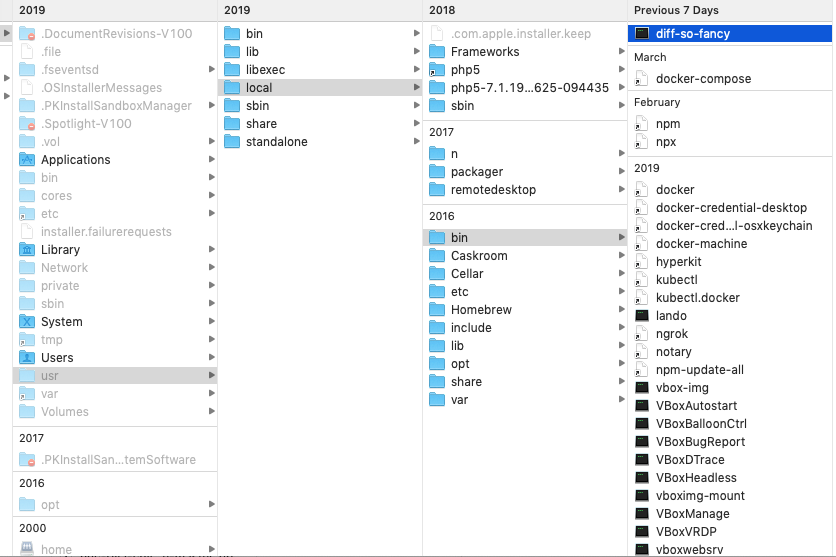Screen dimensions: 836x557
Task: Select the docker-cred...l-osxkeychain file name
Action: click(734, 226)
